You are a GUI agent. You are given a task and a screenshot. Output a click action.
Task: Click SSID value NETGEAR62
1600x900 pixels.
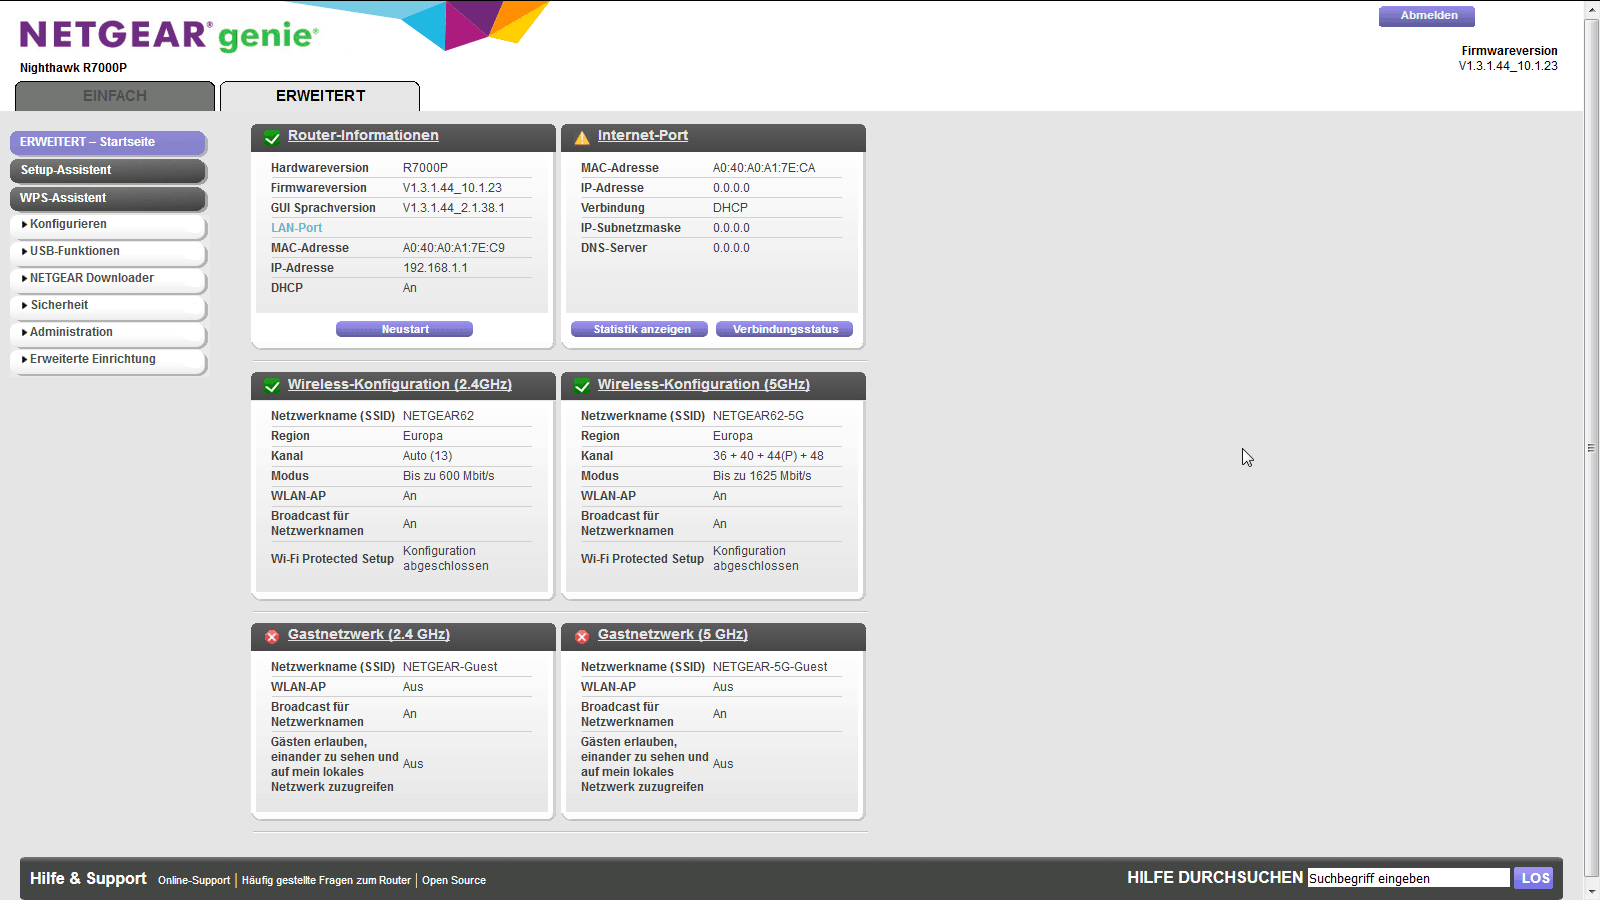click(x=438, y=416)
